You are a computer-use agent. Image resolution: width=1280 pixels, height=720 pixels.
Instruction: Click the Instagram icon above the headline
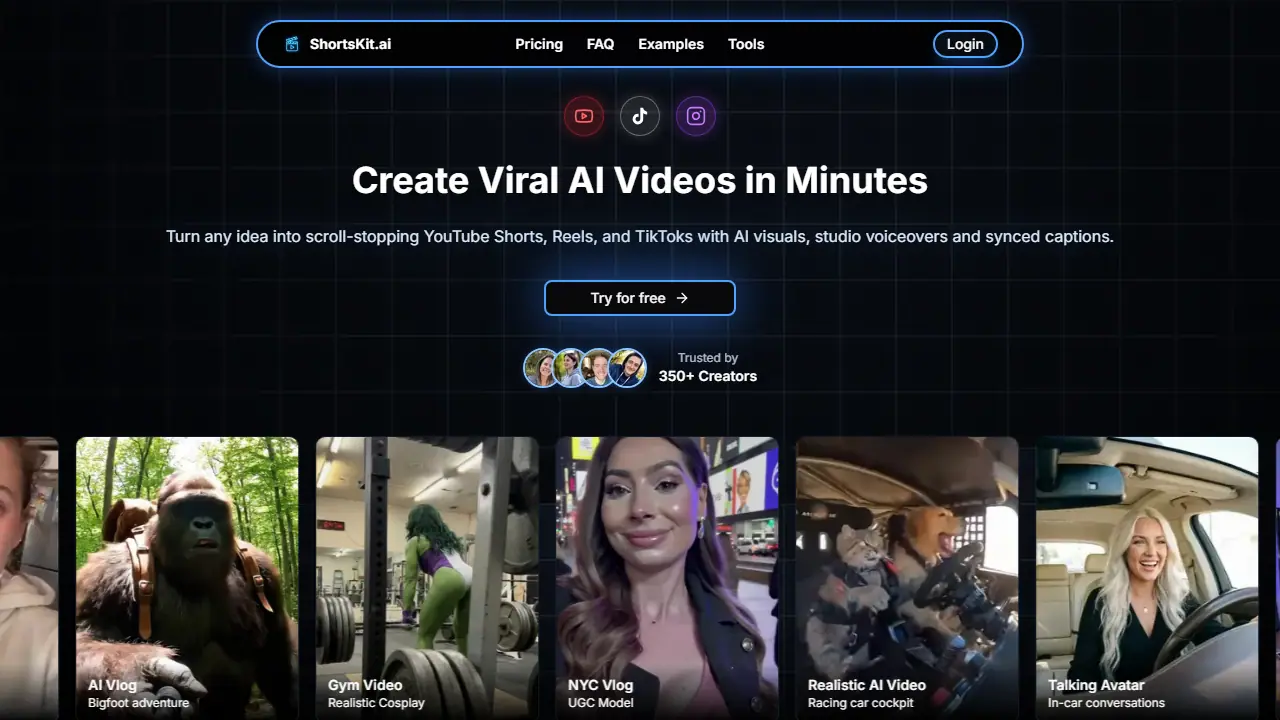[x=696, y=116]
